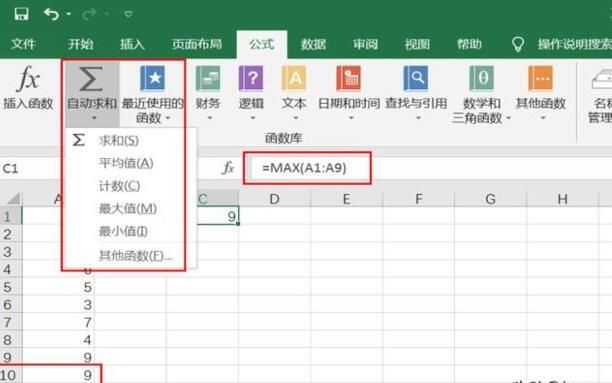Select column G header
The width and height of the screenshot is (612, 383).
[490, 199]
